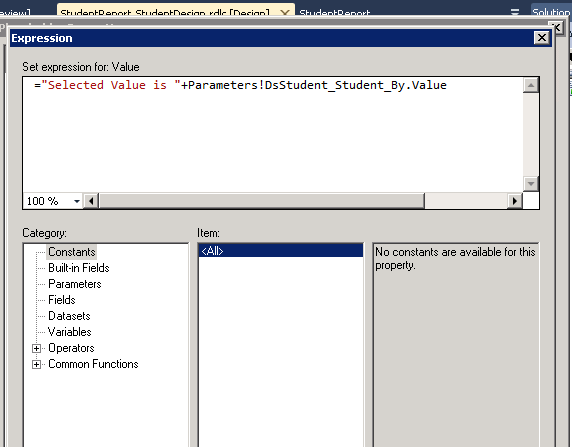Click the "Selected Value is" string in expression

111,85
